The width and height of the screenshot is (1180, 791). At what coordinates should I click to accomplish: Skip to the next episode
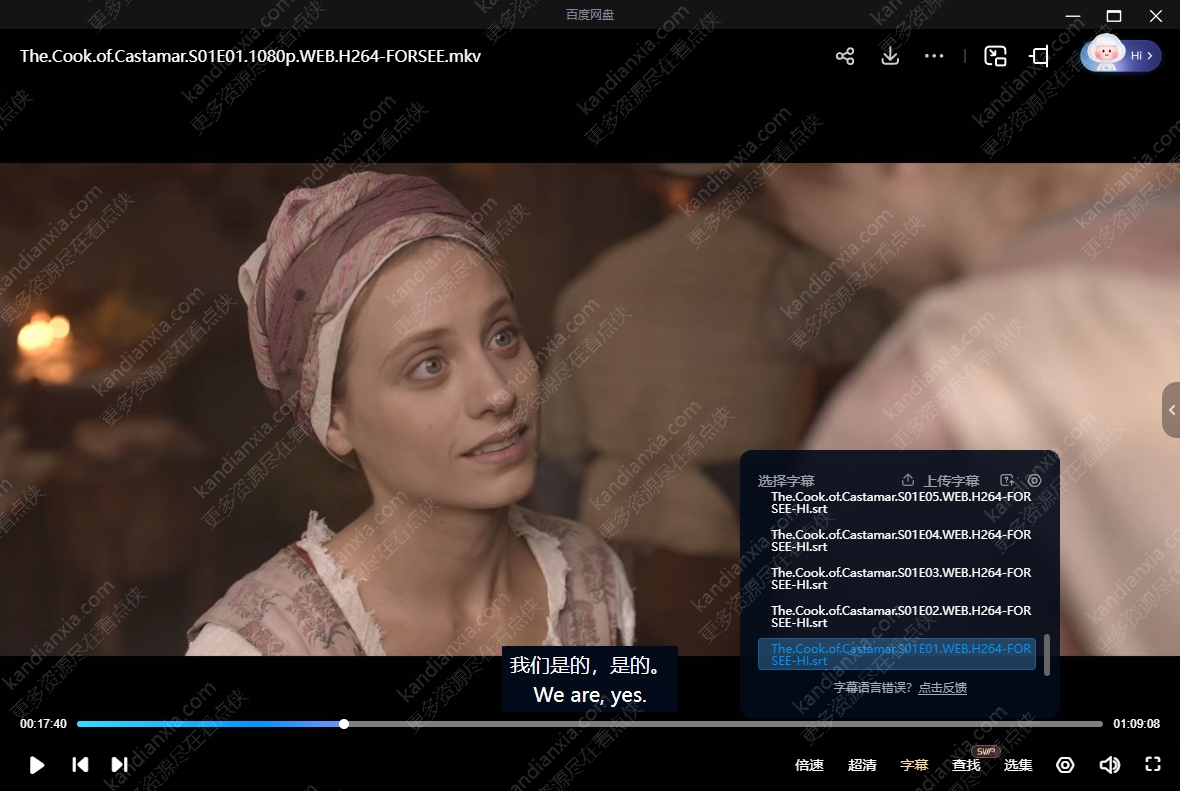(119, 765)
